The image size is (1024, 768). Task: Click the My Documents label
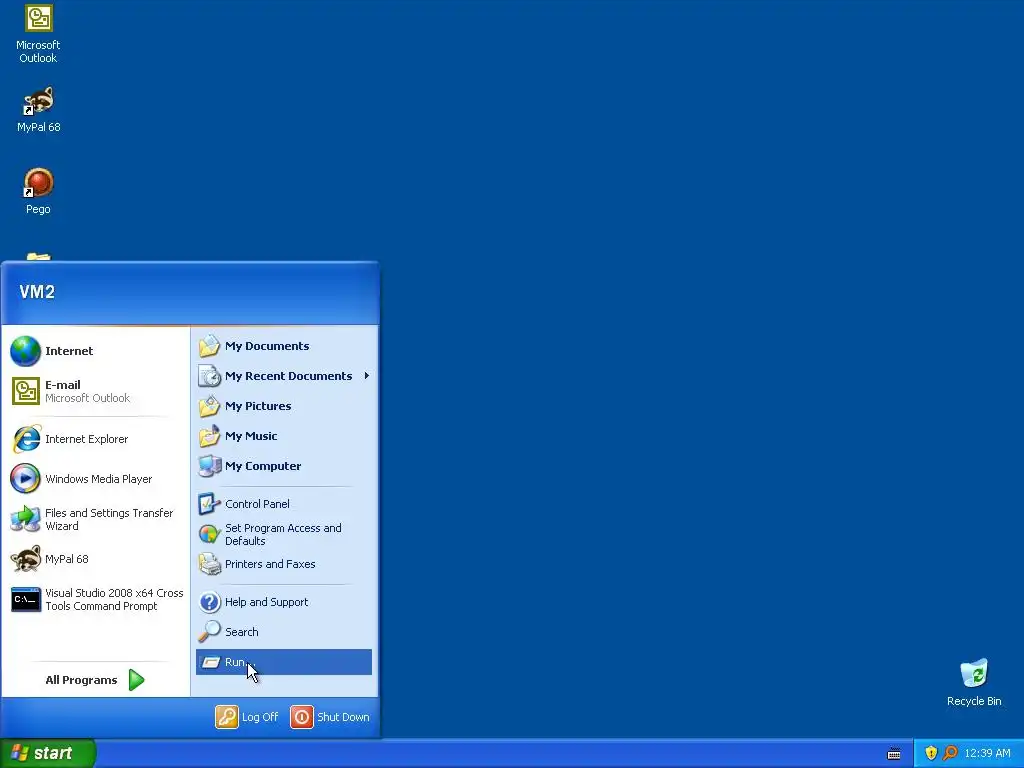[267, 346]
